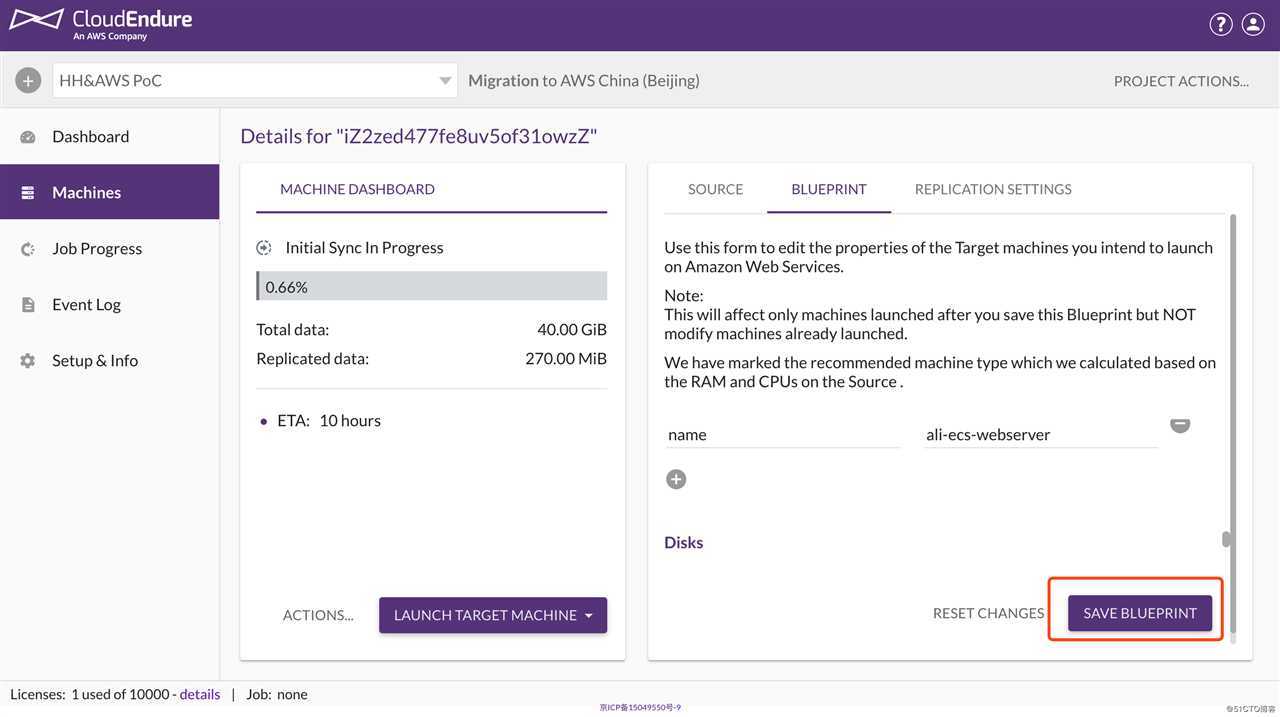Open the help question mark icon
The width and height of the screenshot is (1280, 717).
tap(1221, 24)
